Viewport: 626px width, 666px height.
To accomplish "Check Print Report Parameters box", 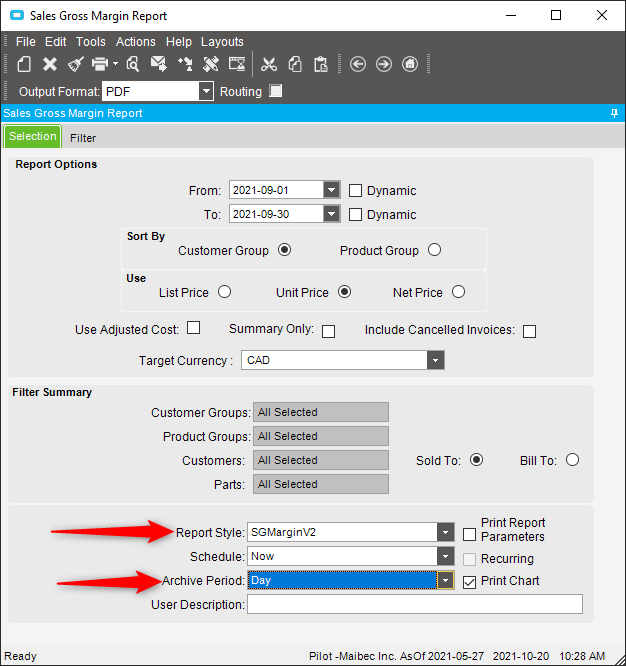I will point(469,534).
